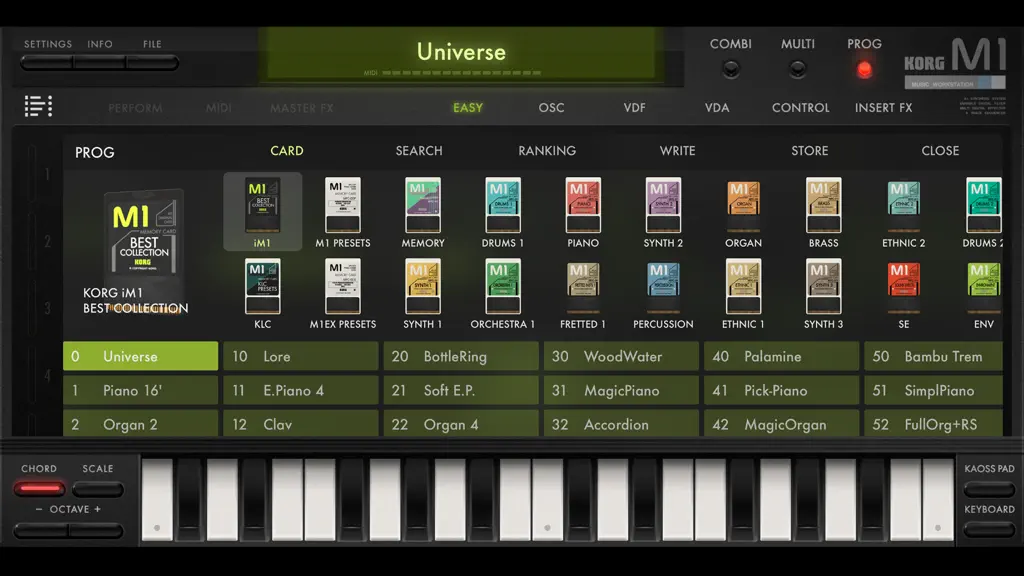
Task: Pick the BRASS card icon
Action: pos(823,205)
